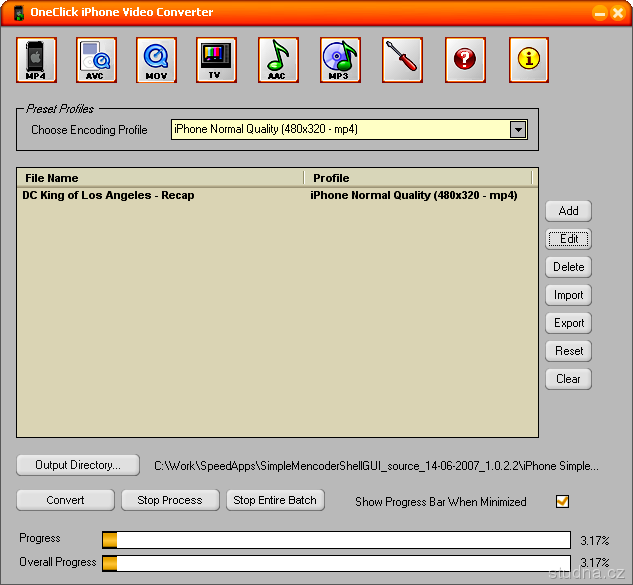
Task: Click the File Name column header
Action: pos(160,178)
